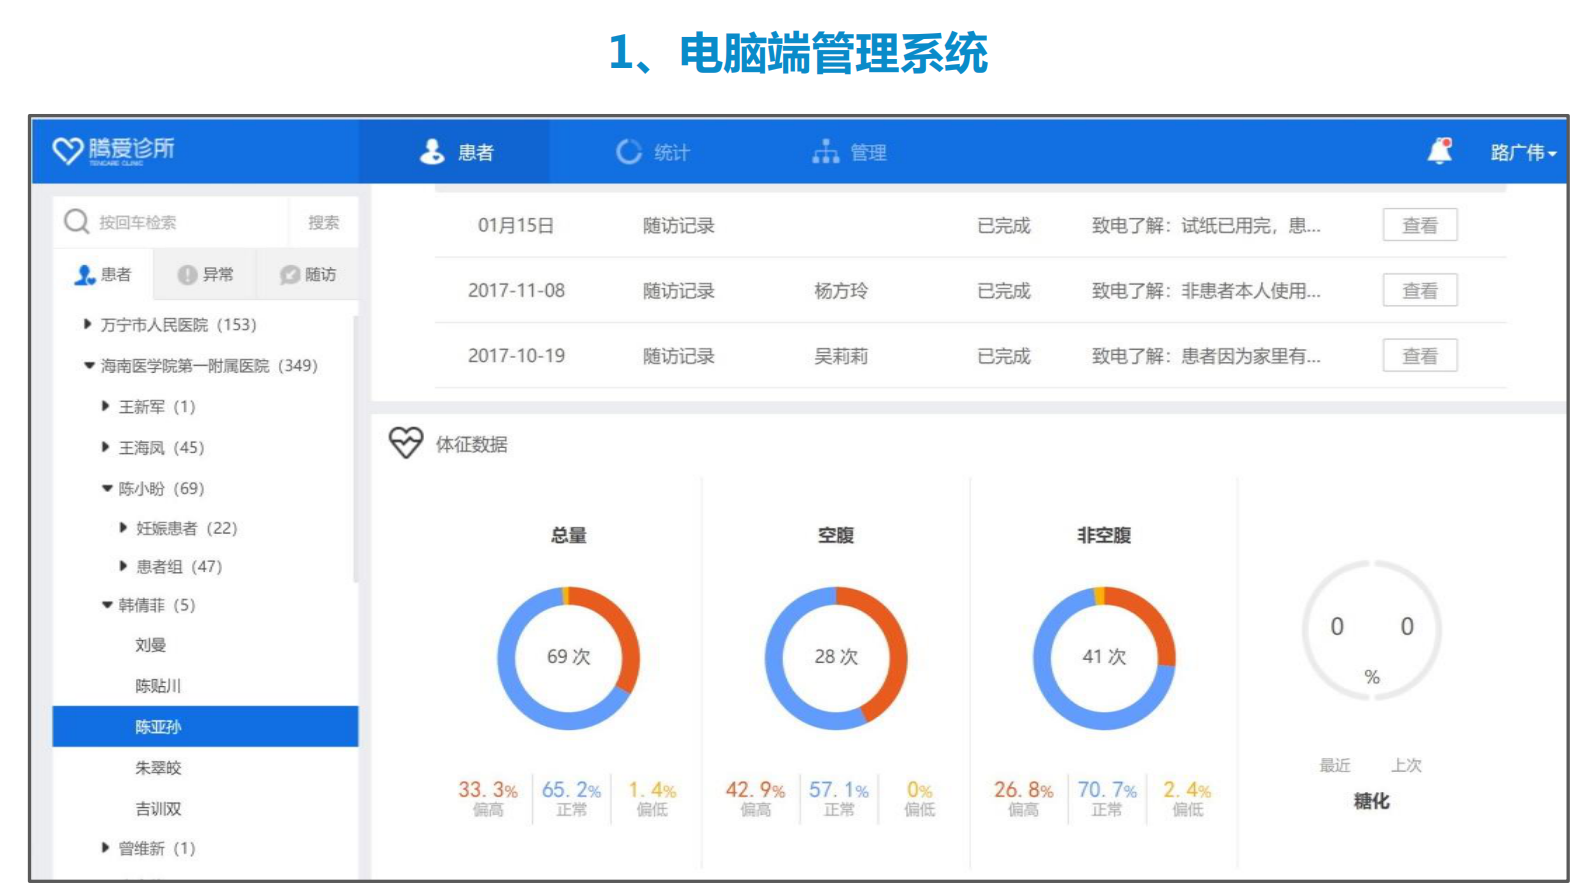1587x892 pixels.
Task: Select patient 朱翠皎 in the tree
Action: (158, 768)
